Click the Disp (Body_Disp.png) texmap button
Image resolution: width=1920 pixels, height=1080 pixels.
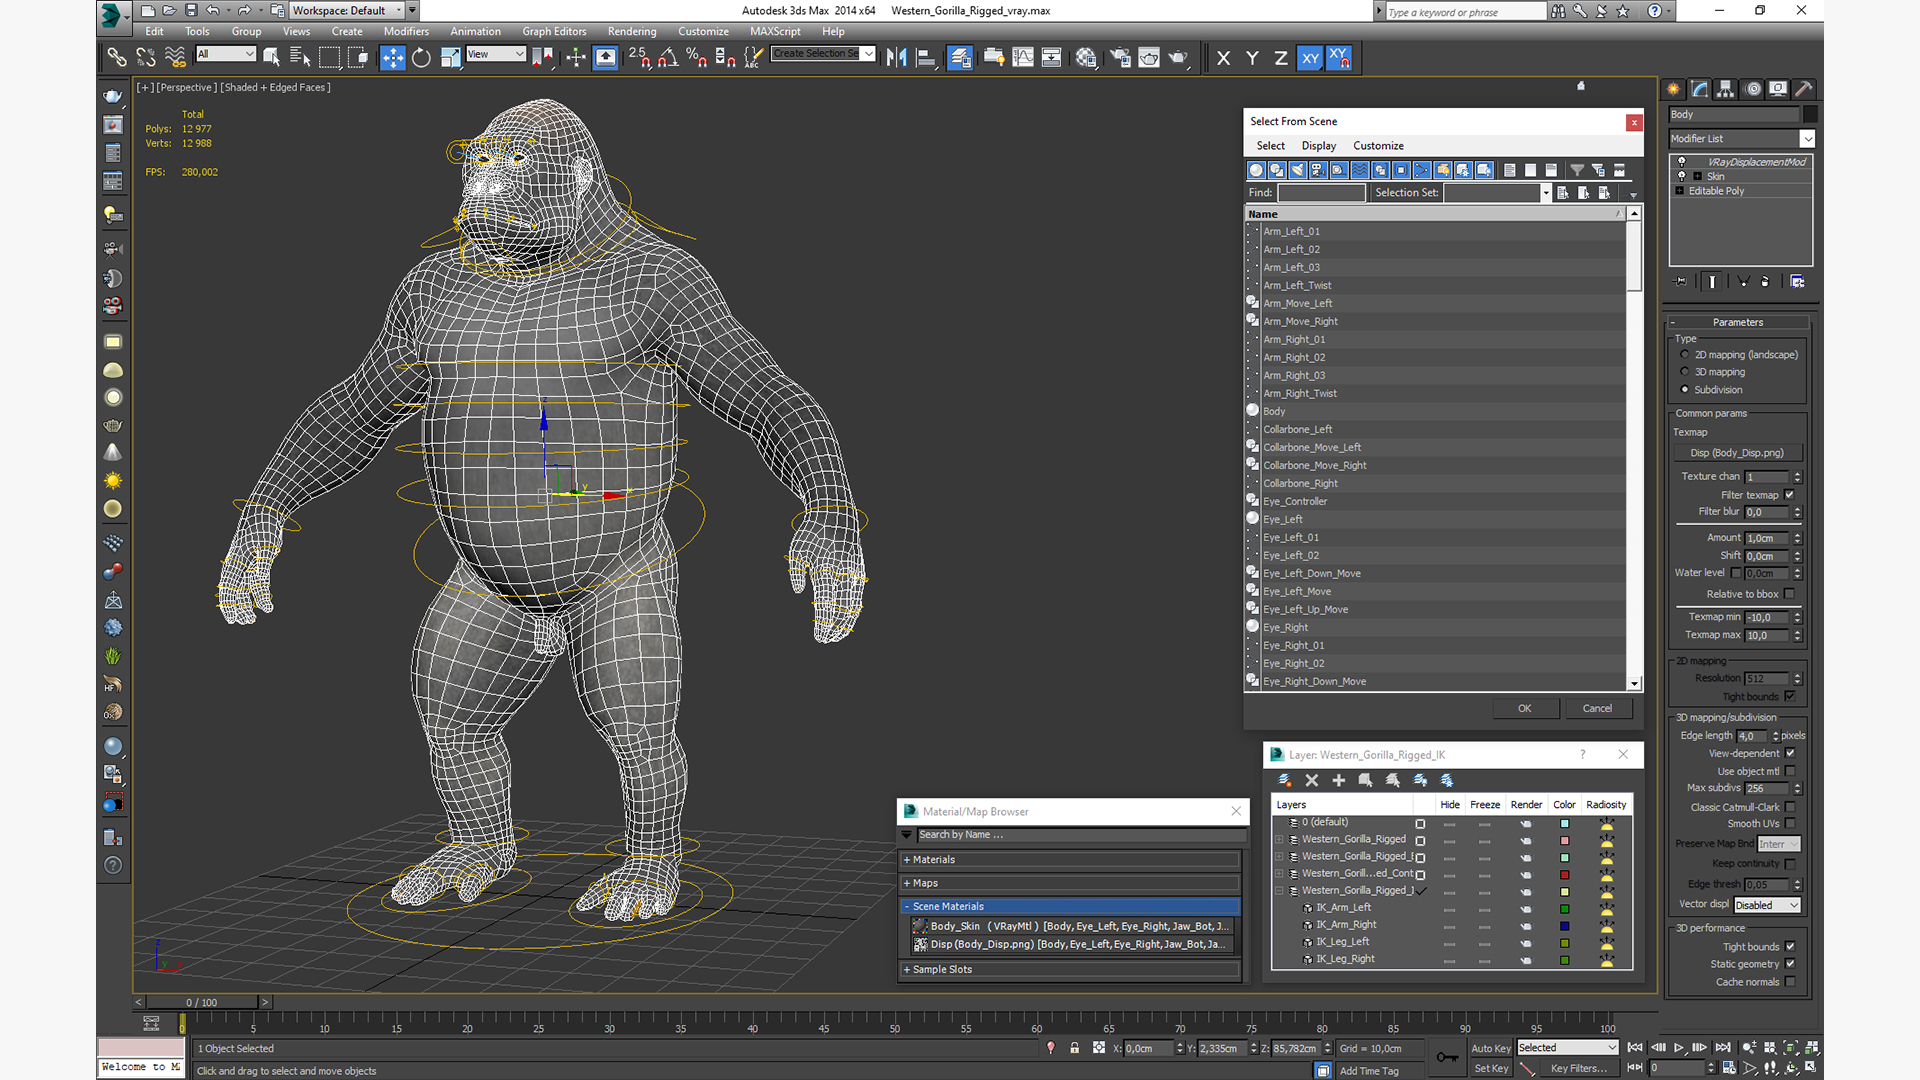coord(1737,453)
